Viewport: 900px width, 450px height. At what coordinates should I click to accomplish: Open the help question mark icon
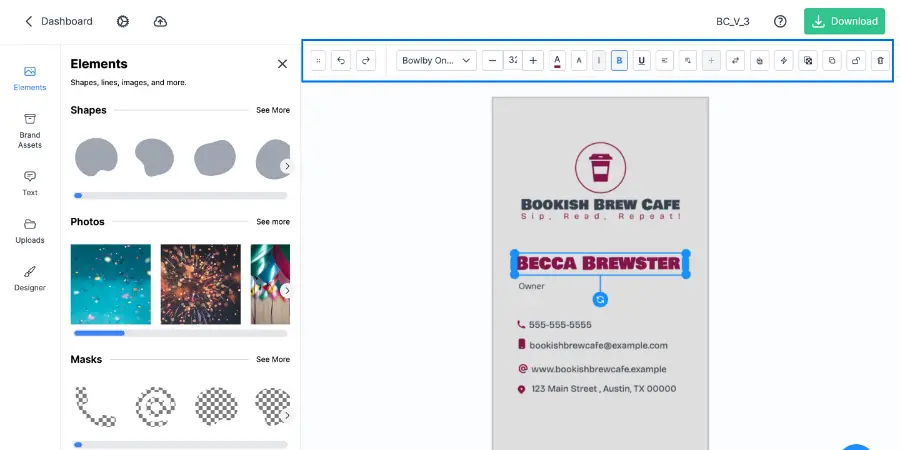pyautogui.click(x=780, y=21)
